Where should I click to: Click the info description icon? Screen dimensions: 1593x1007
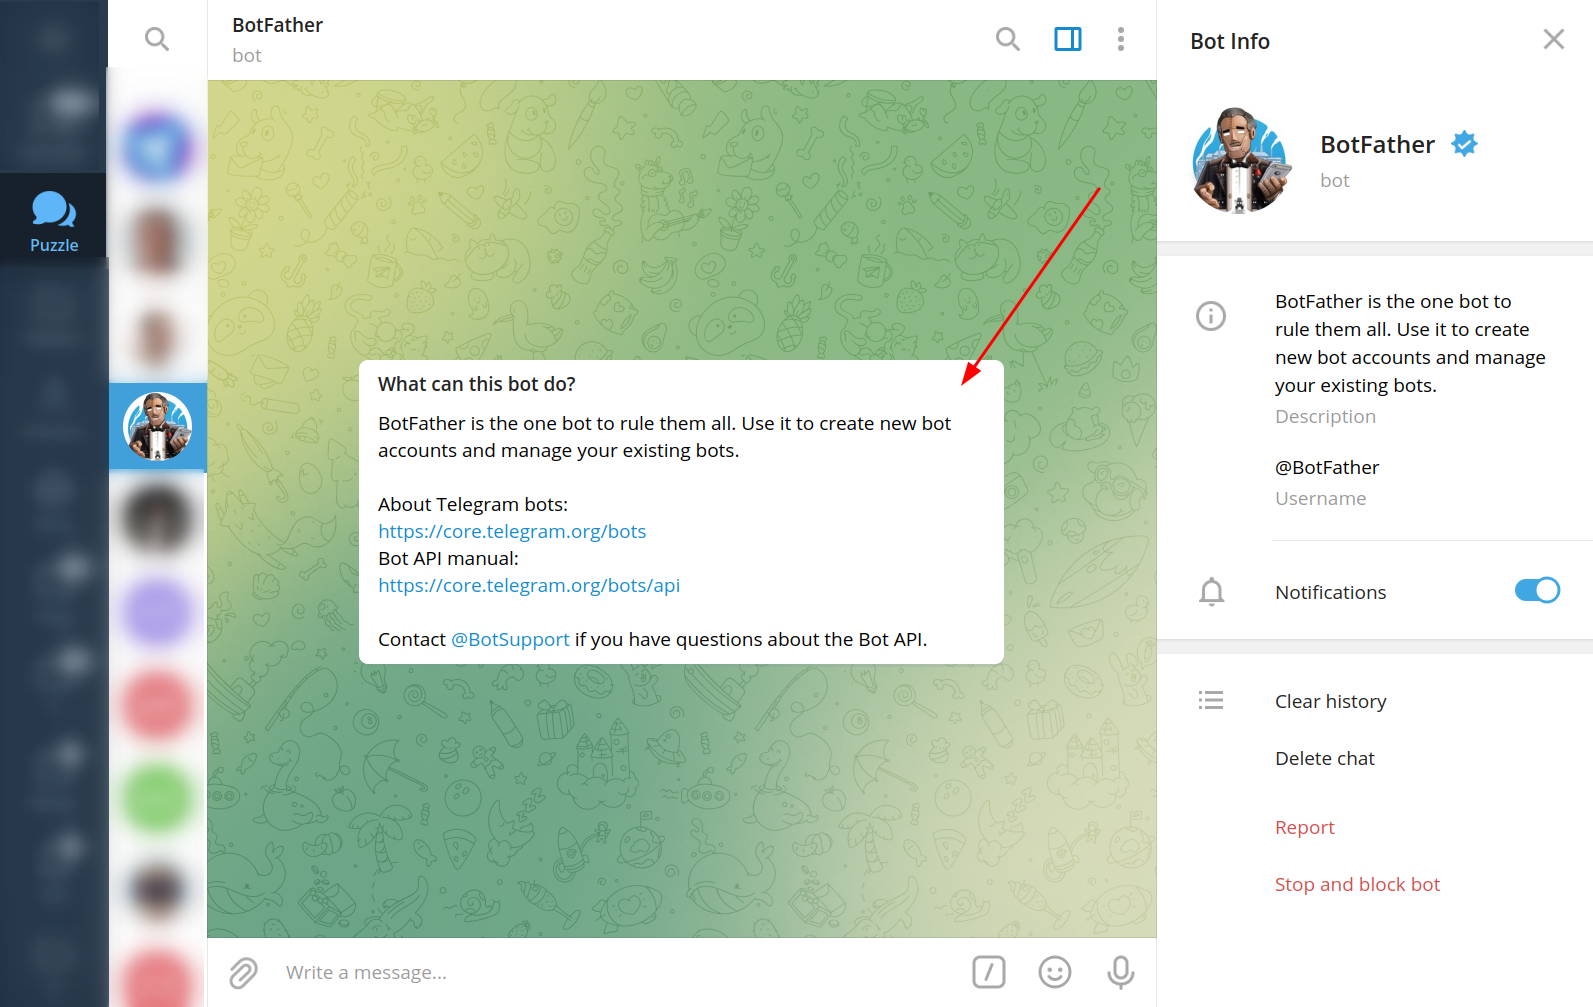click(1211, 316)
